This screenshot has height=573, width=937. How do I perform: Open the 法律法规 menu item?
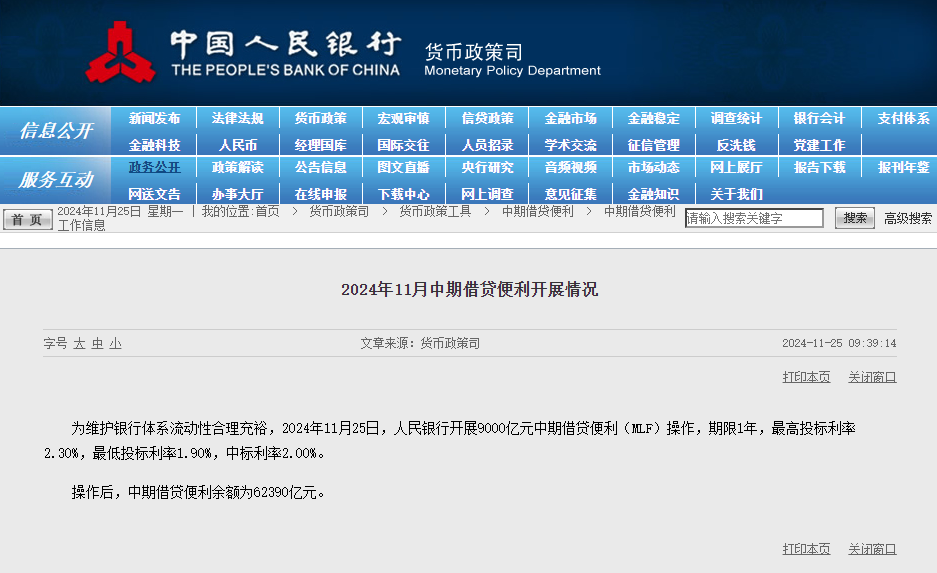click(237, 118)
